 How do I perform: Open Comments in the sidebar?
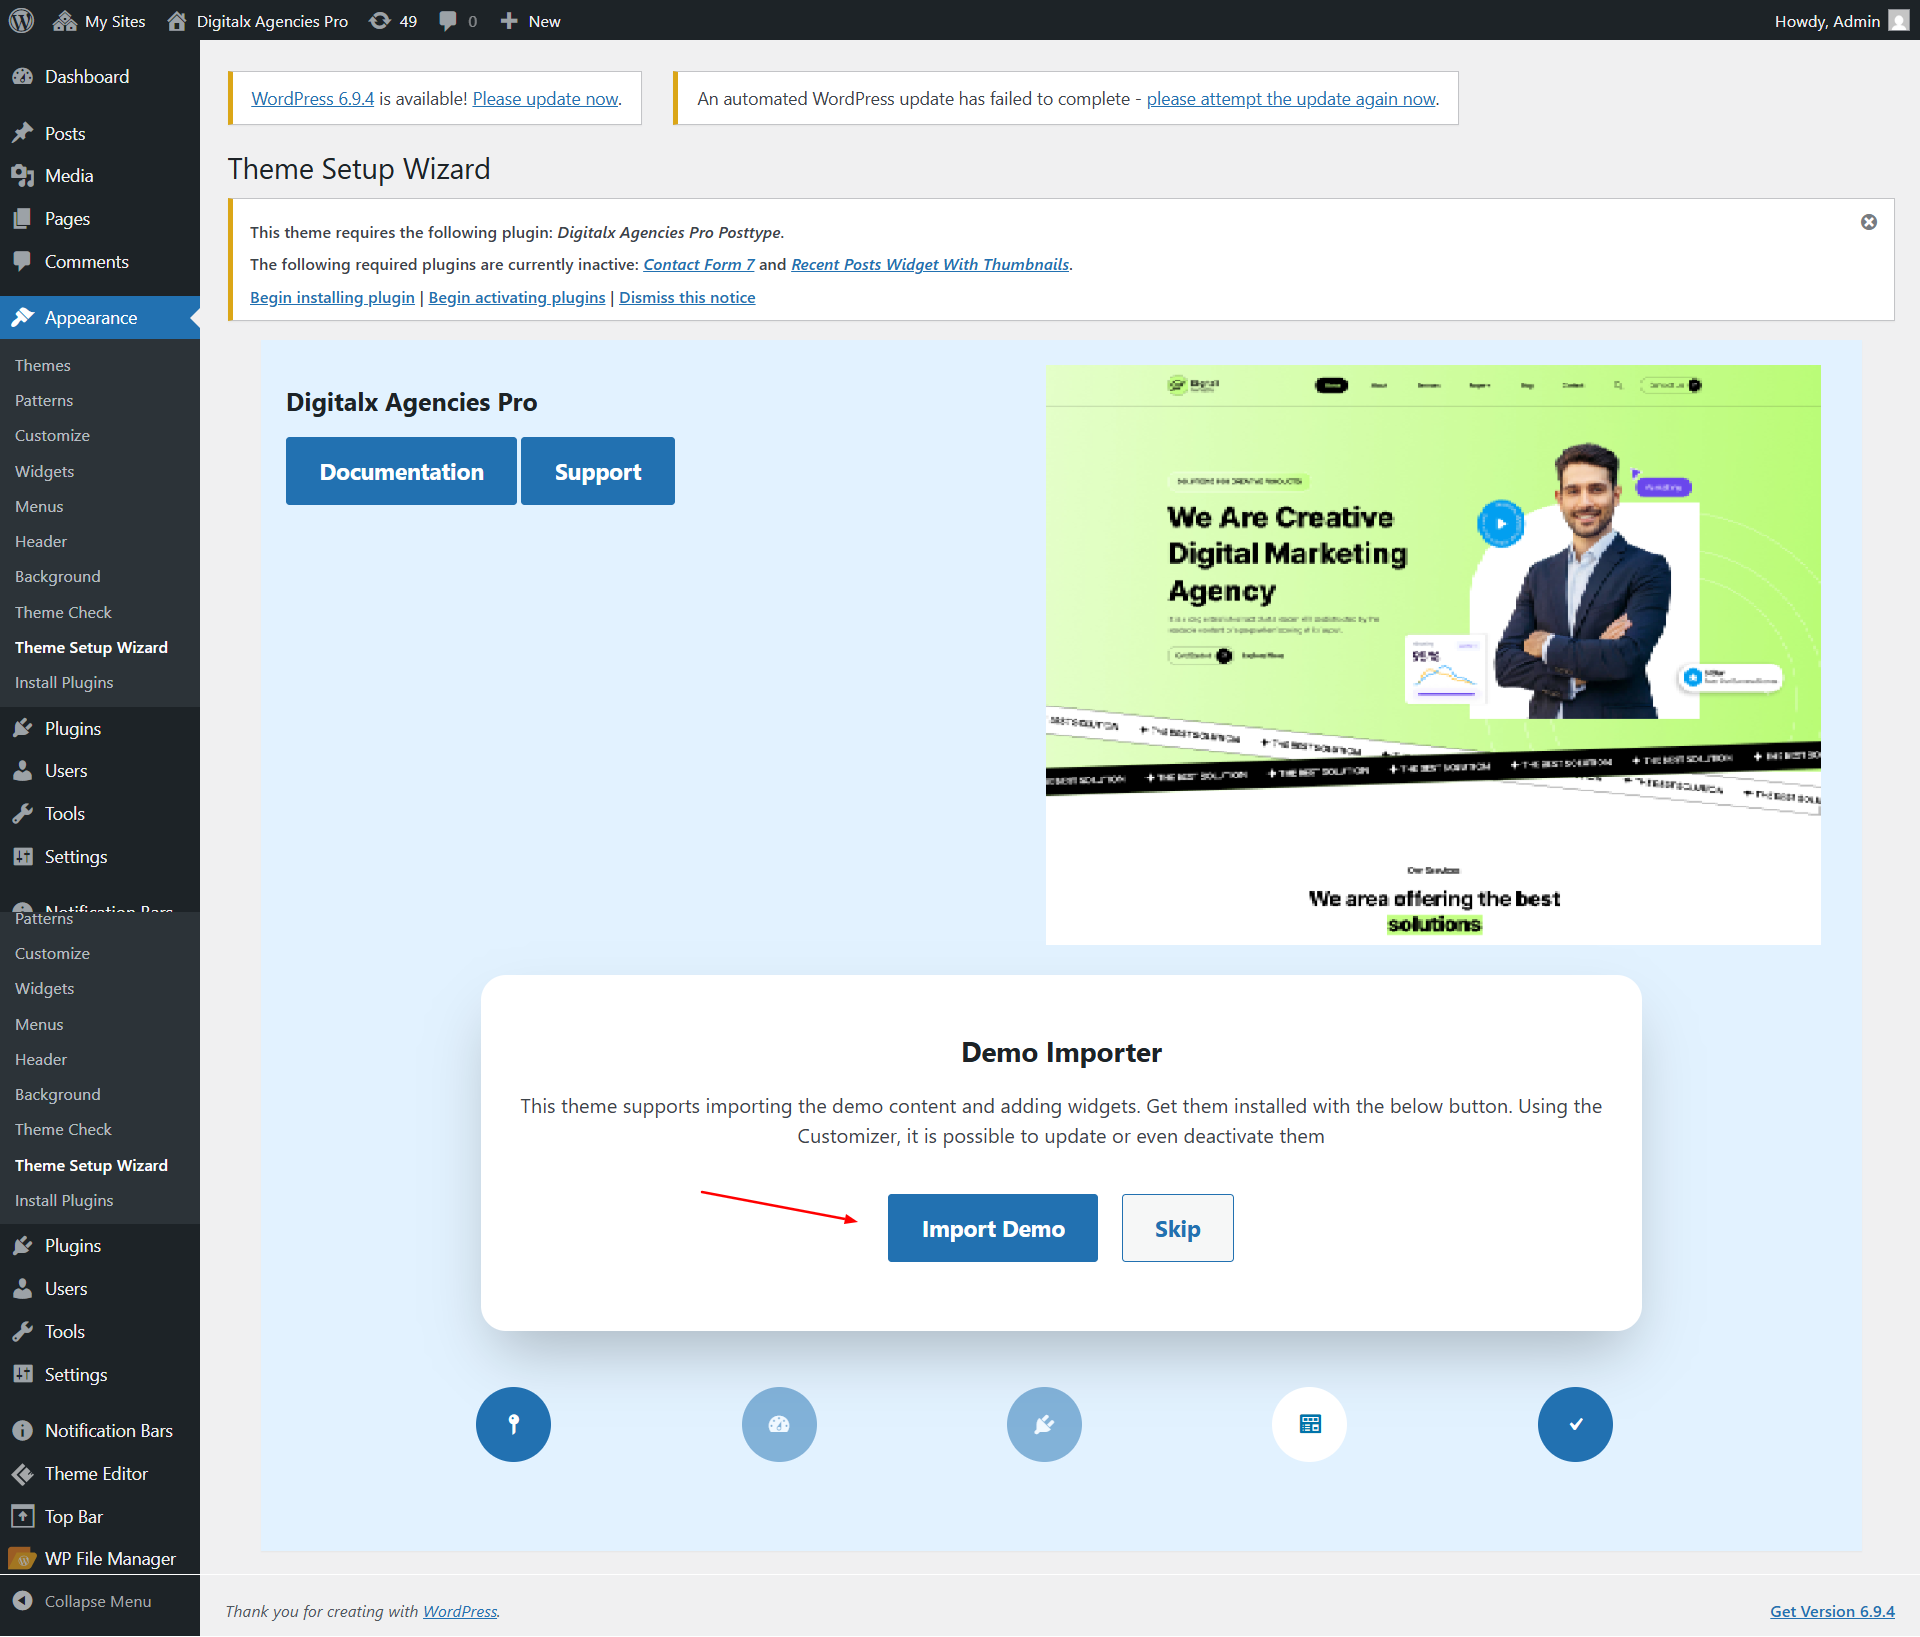(100, 262)
